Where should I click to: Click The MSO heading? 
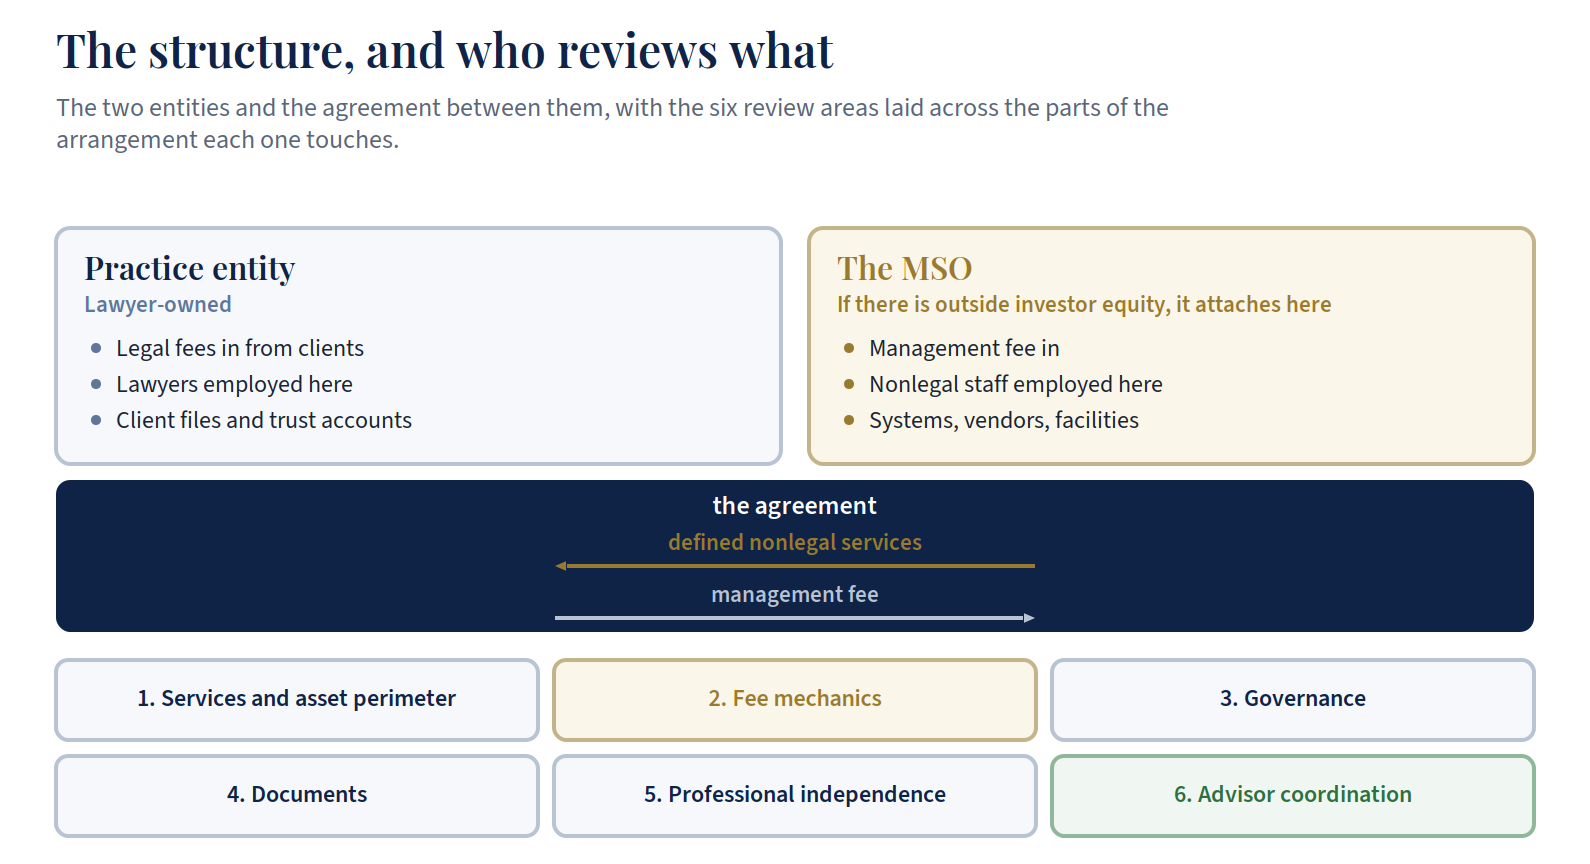(904, 268)
